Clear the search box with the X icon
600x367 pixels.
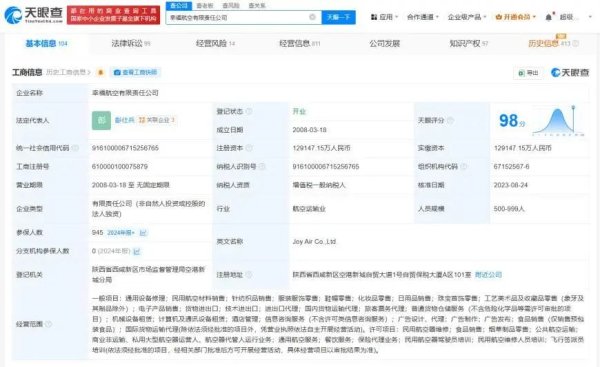(x=312, y=17)
